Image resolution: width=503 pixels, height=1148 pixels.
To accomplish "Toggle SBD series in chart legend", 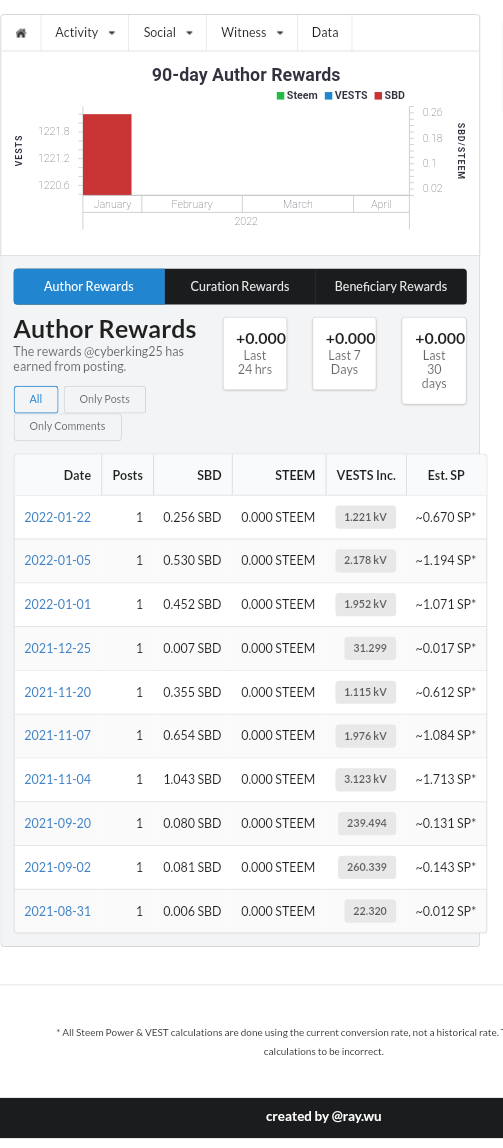I will [x=390, y=95].
